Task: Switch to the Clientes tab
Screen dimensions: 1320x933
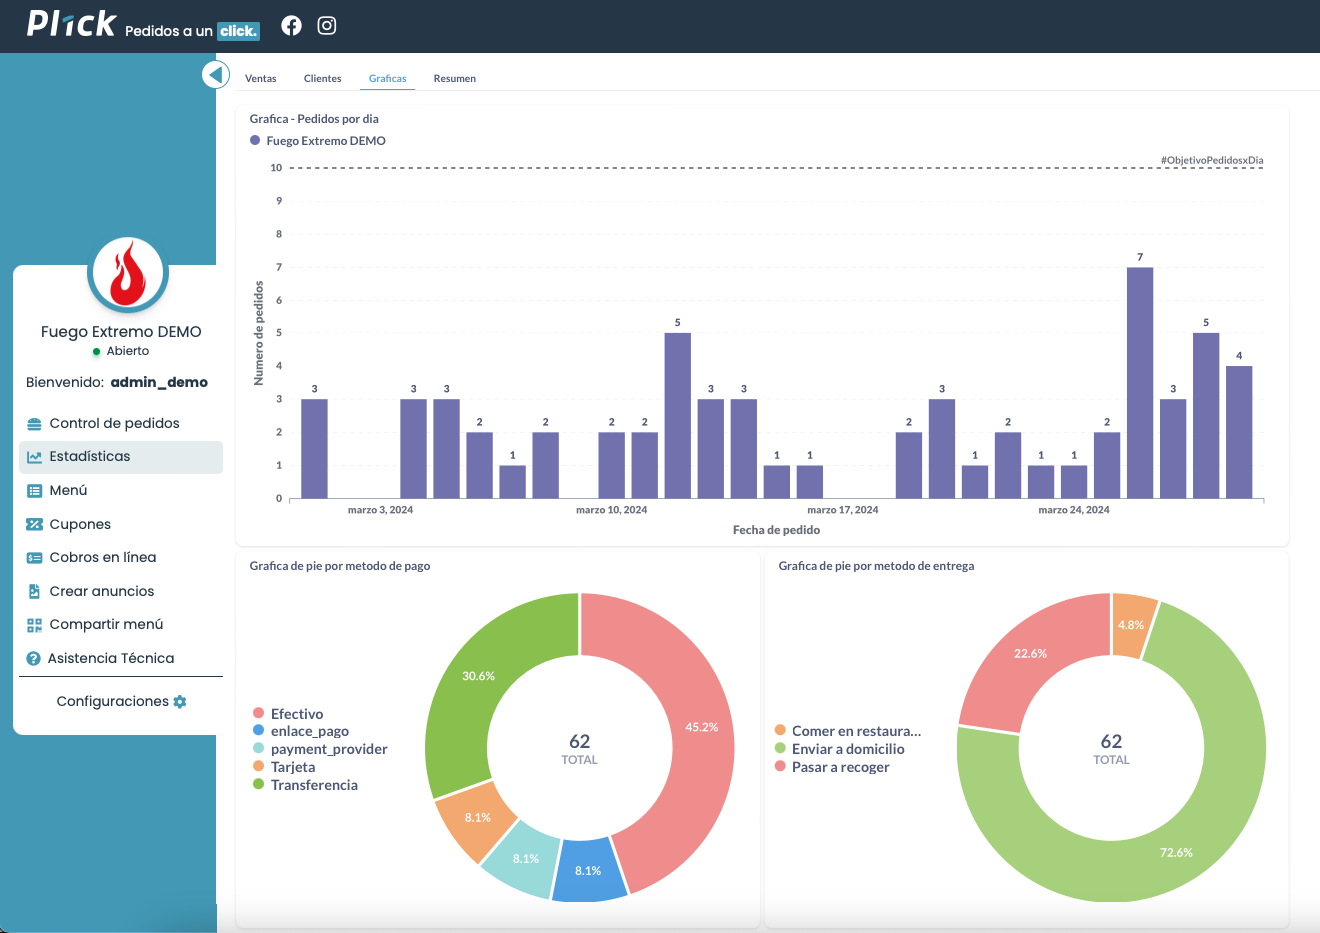Action: tap(322, 78)
